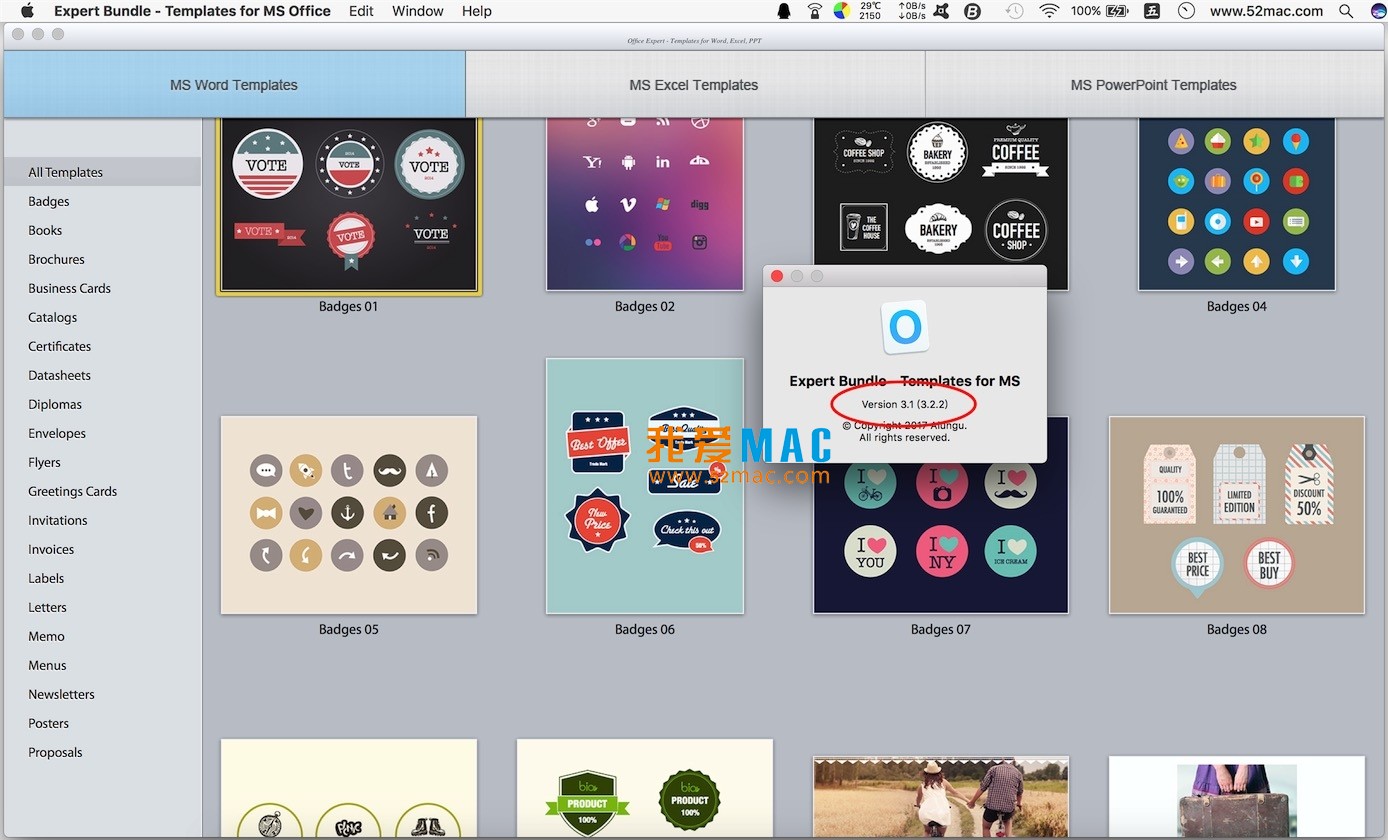The height and width of the screenshot is (840, 1388).
Task: Click the QQ penguin menu bar icon
Action: [784, 11]
